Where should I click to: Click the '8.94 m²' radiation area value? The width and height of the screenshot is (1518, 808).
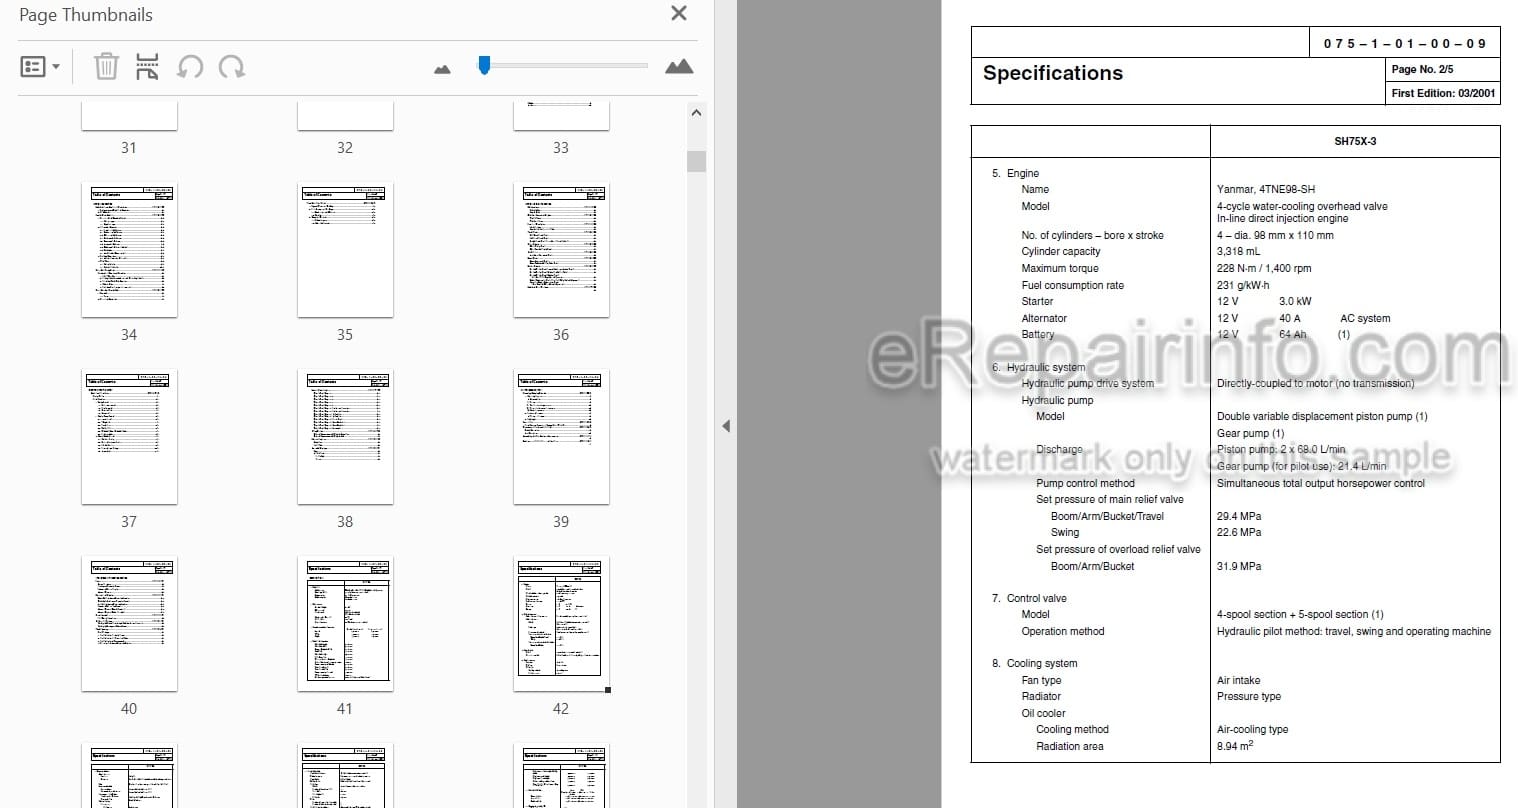click(1235, 745)
